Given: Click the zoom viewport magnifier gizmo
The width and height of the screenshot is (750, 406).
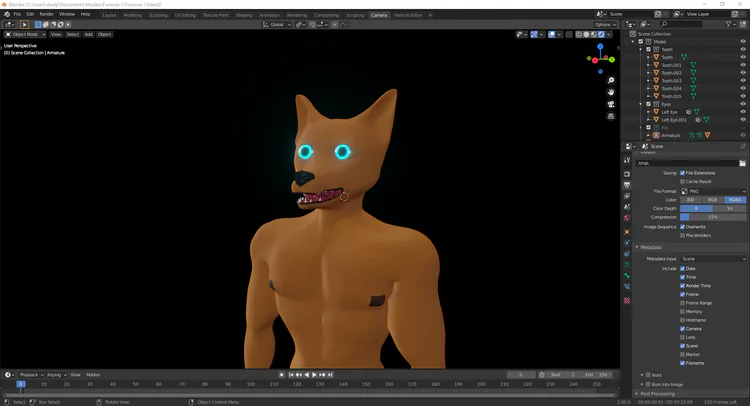Looking at the screenshot, I should pyautogui.click(x=611, y=80).
